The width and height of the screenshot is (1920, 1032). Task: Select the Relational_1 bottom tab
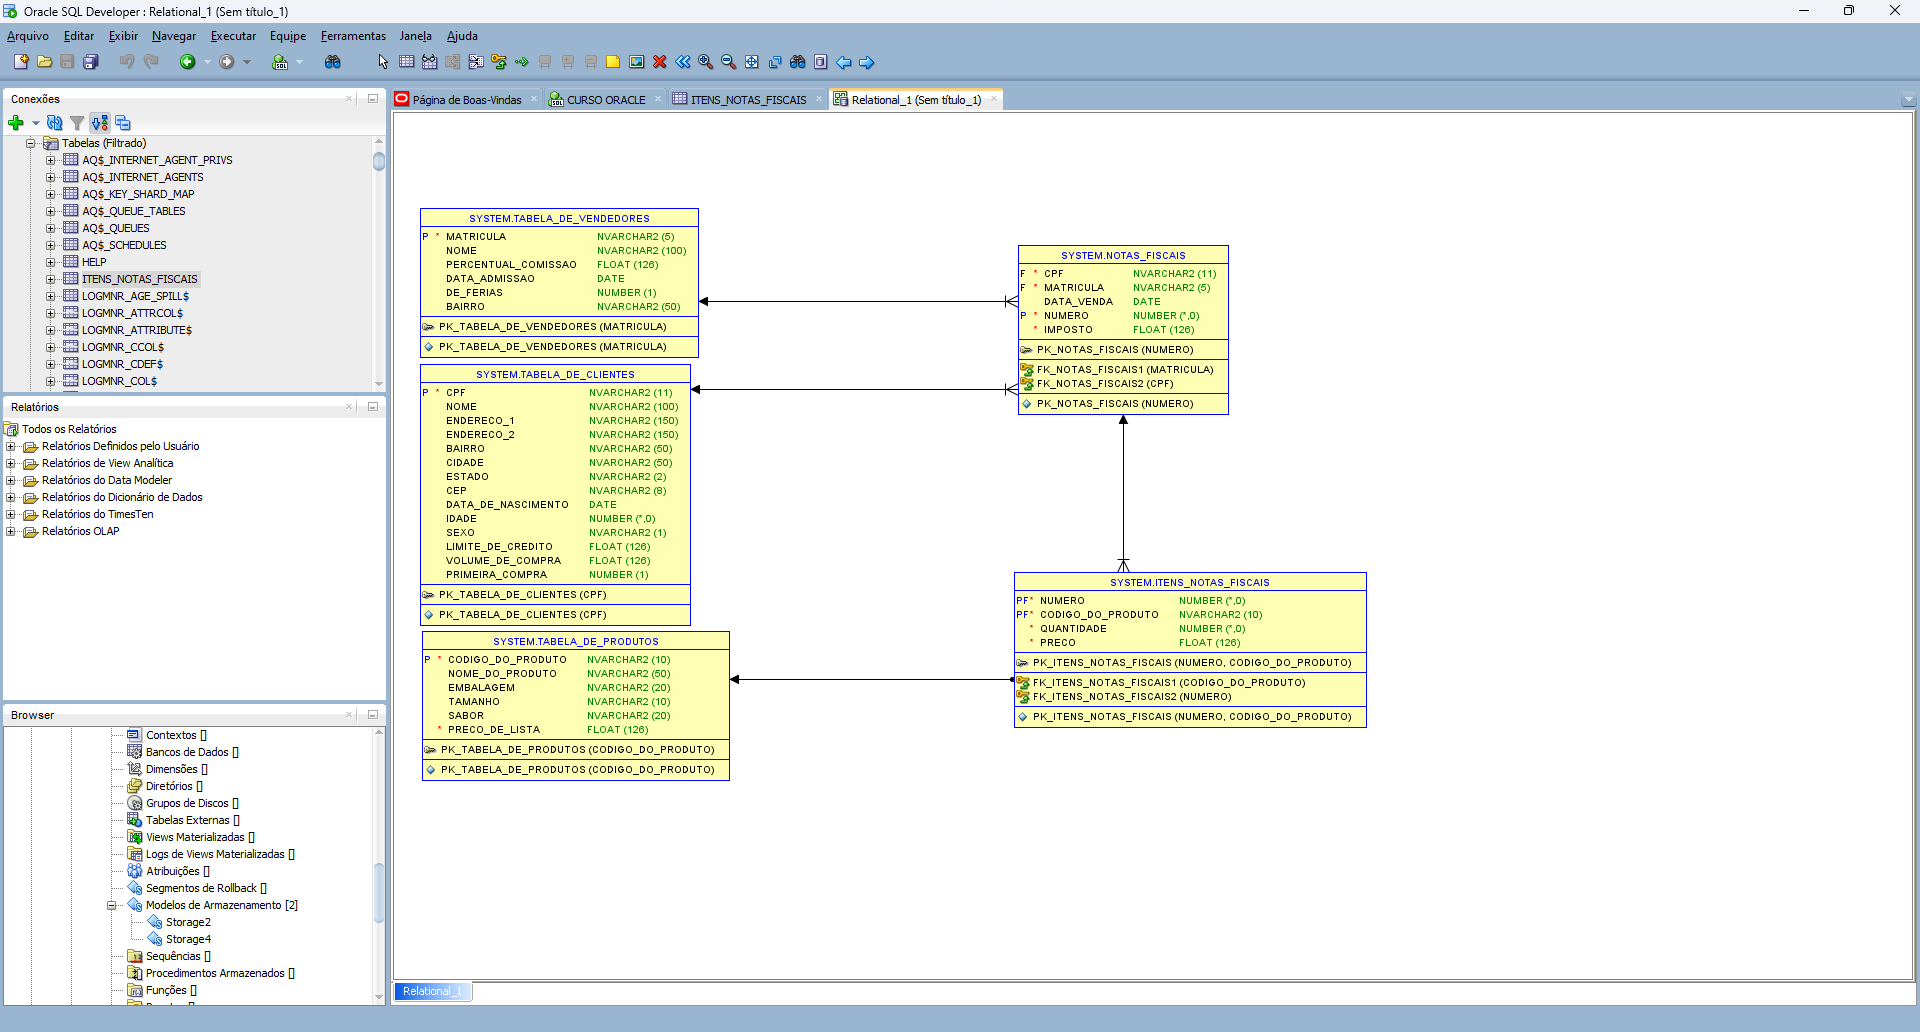point(431,991)
